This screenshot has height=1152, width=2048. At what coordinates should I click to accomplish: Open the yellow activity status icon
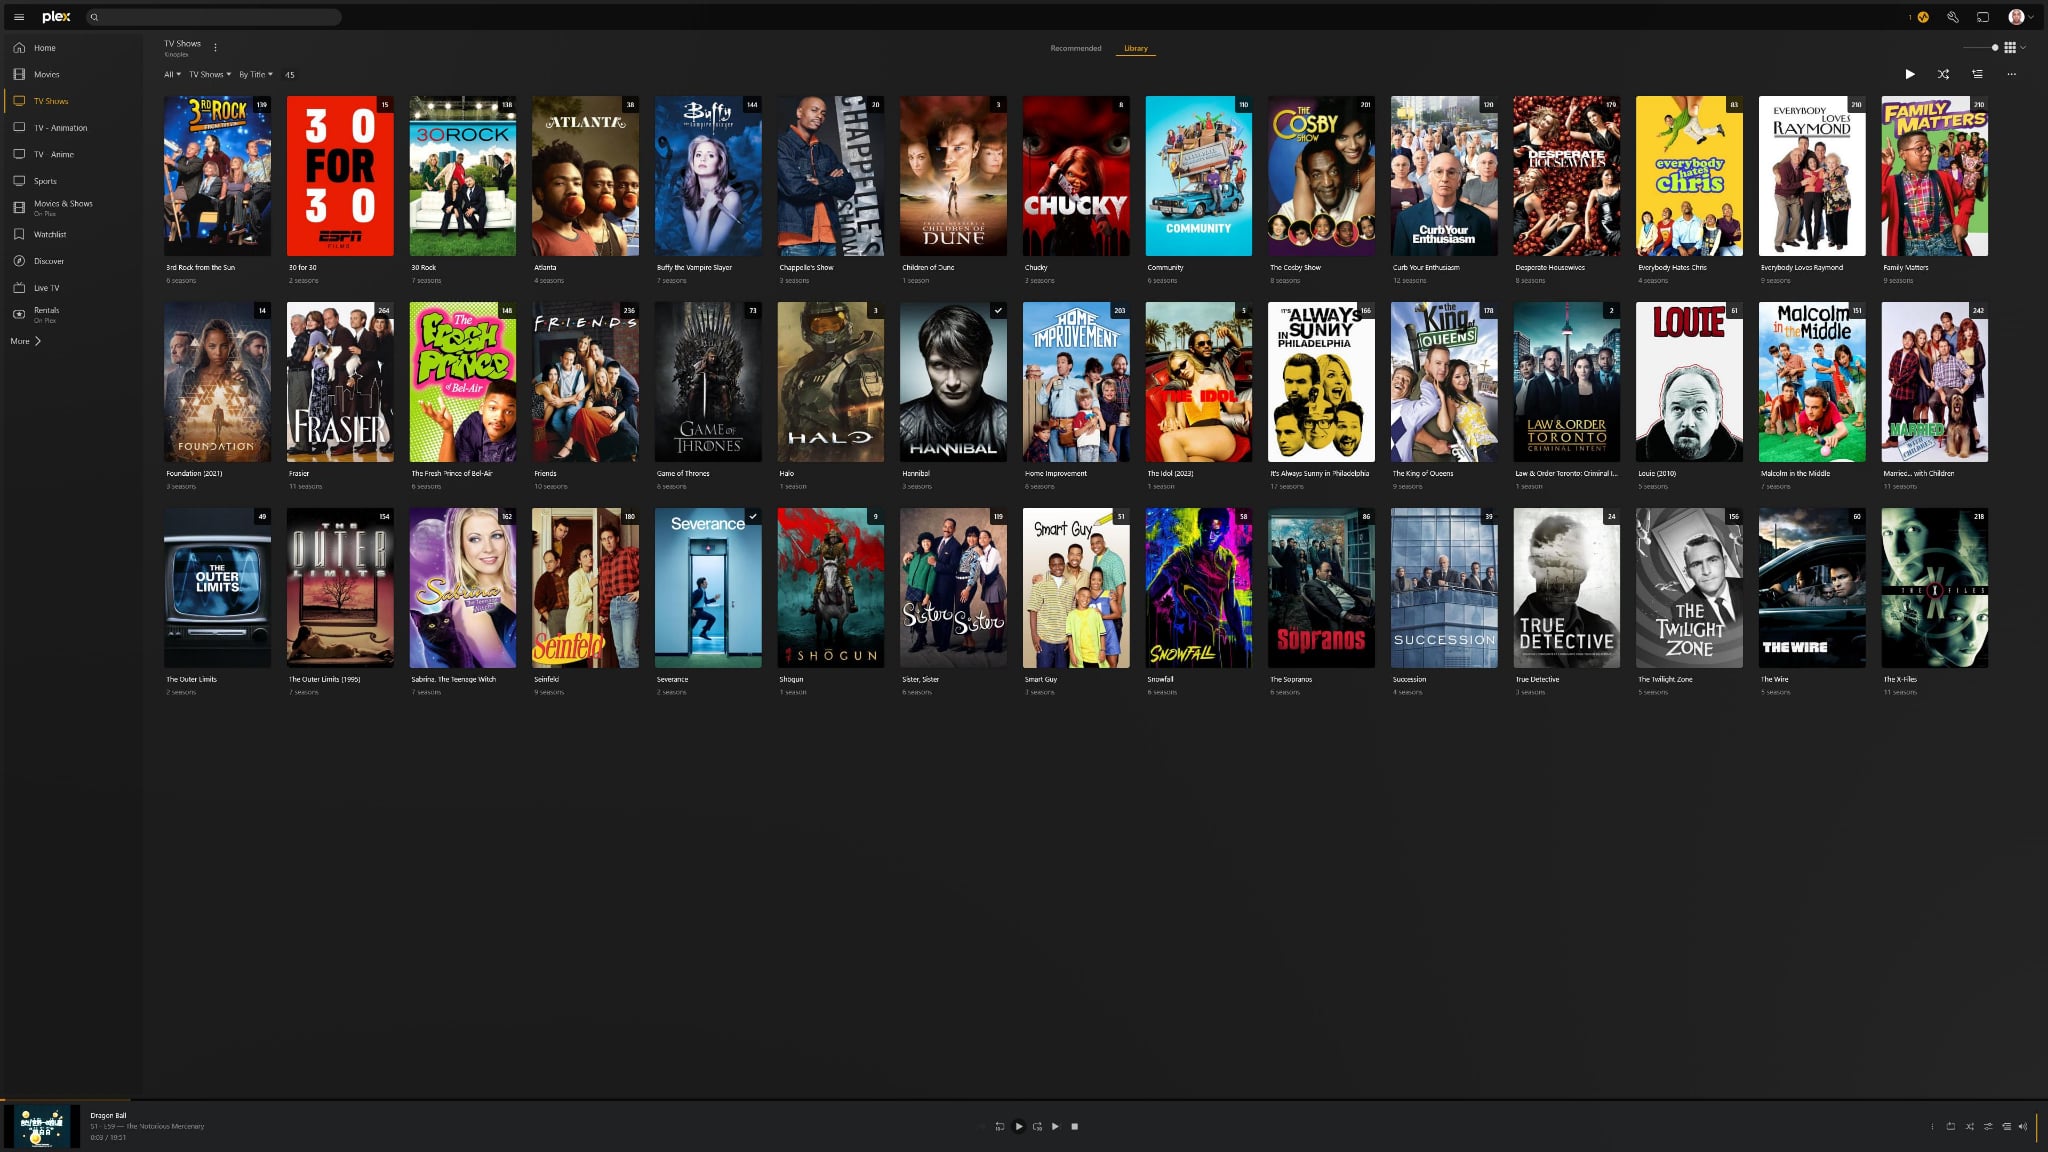click(x=1922, y=17)
